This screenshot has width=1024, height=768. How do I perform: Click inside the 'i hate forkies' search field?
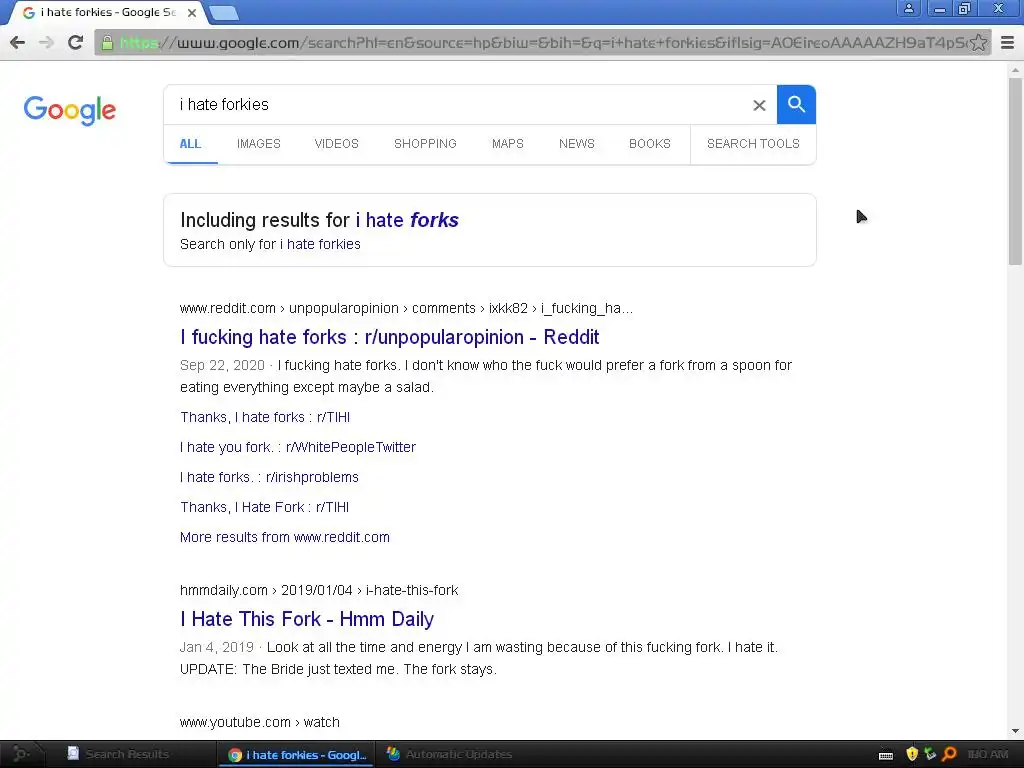(457, 104)
